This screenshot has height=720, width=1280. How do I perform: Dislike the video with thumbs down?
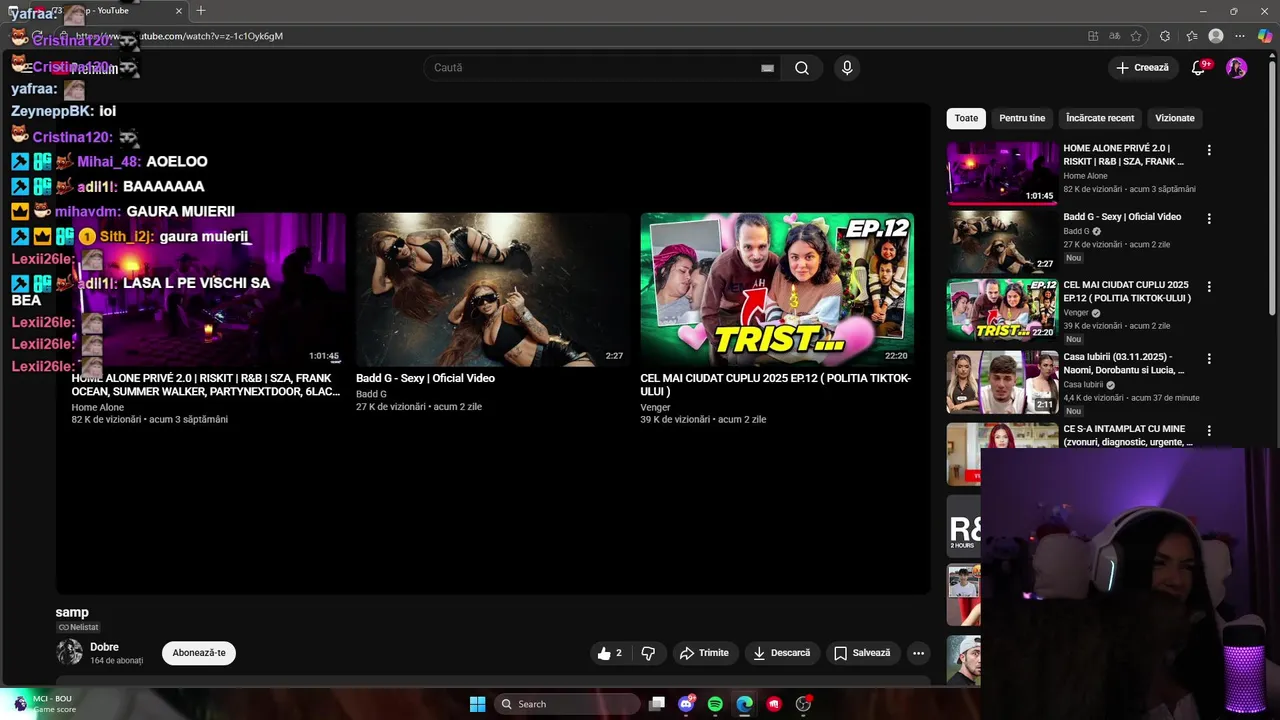coord(648,653)
